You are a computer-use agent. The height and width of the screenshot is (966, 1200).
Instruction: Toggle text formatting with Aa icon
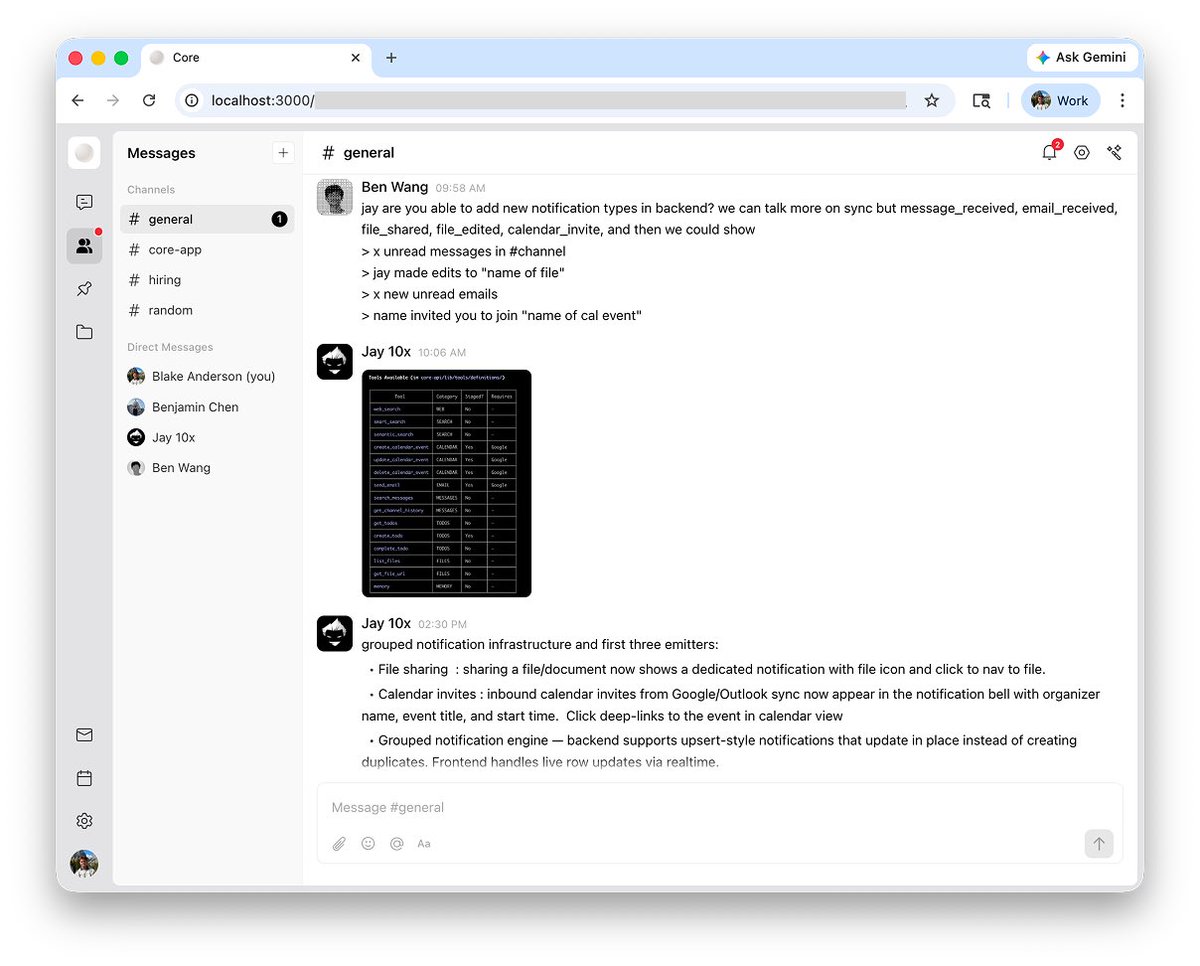pos(424,844)
